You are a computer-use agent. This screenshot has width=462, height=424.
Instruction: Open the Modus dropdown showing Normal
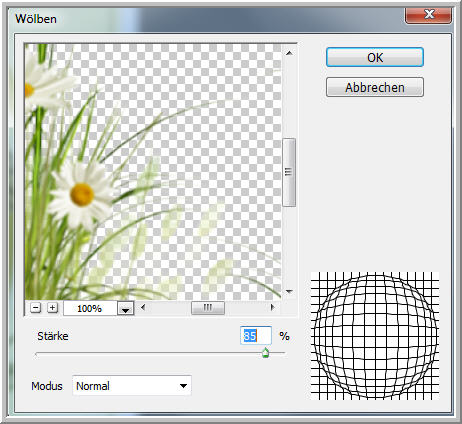pos(132,386)
